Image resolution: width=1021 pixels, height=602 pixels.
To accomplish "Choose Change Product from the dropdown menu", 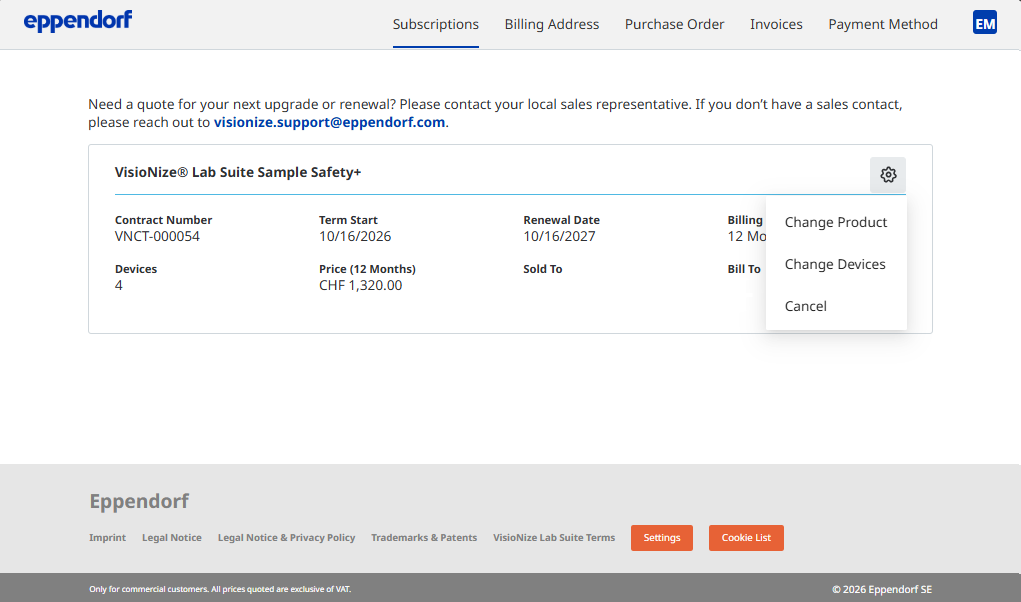I will 836,222.
